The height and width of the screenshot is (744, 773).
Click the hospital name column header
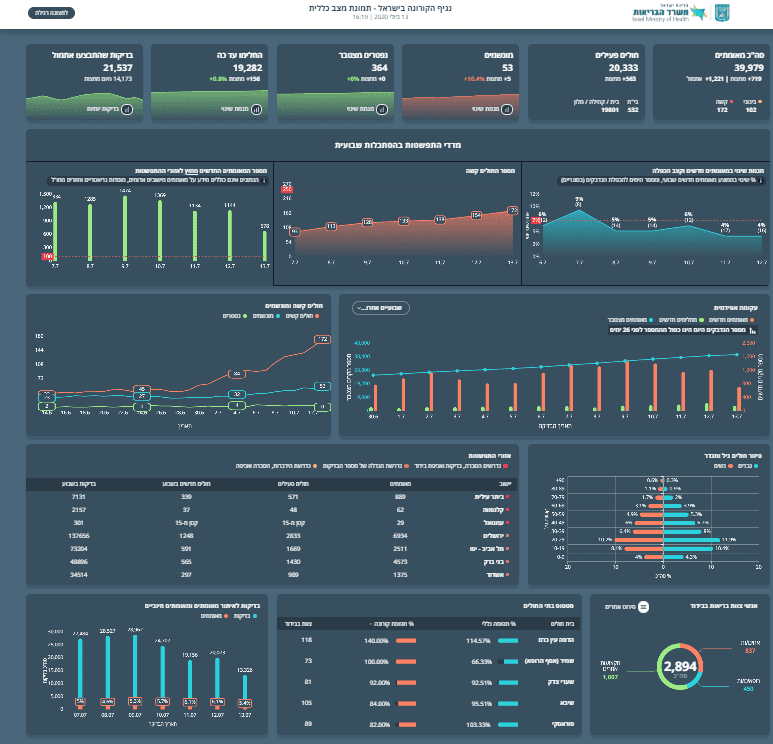pyautogui.click(x=562, y=624)
